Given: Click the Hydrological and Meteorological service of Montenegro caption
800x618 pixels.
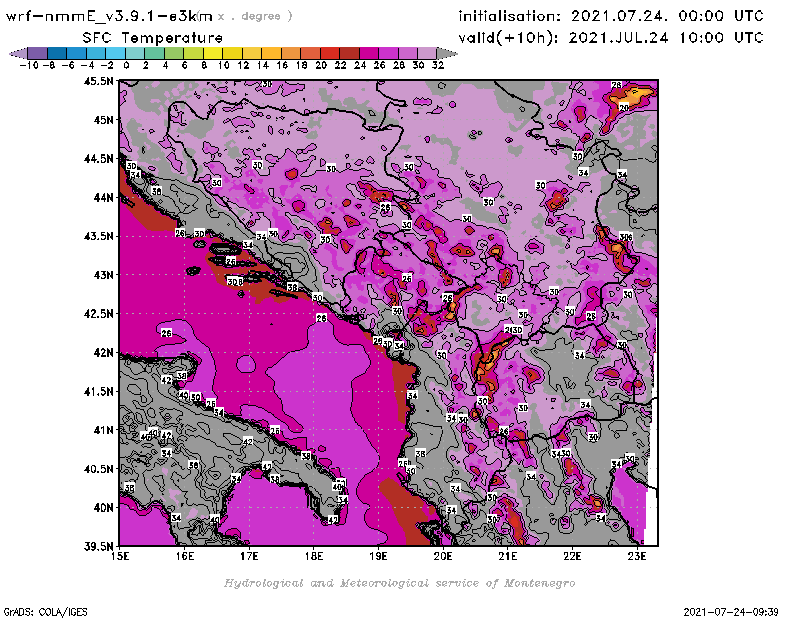Looking at the screenshot, I should (399, 583).
